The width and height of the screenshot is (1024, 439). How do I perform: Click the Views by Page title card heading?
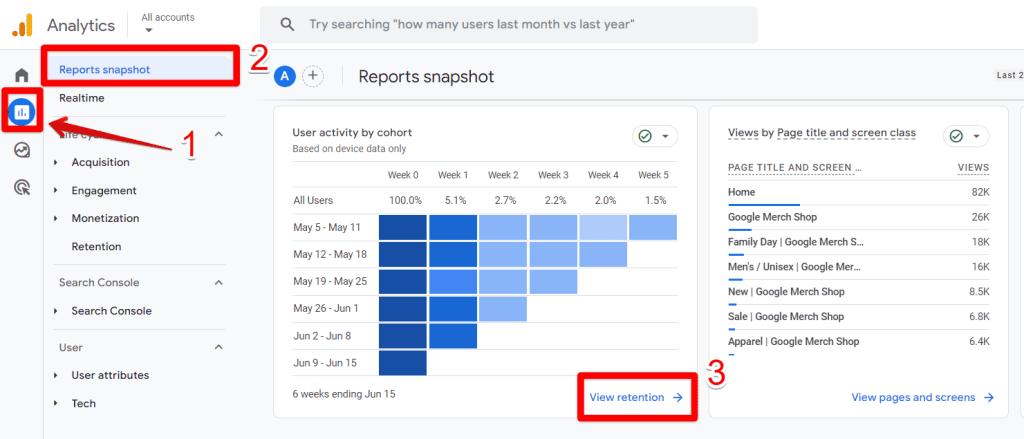(822, 133)
